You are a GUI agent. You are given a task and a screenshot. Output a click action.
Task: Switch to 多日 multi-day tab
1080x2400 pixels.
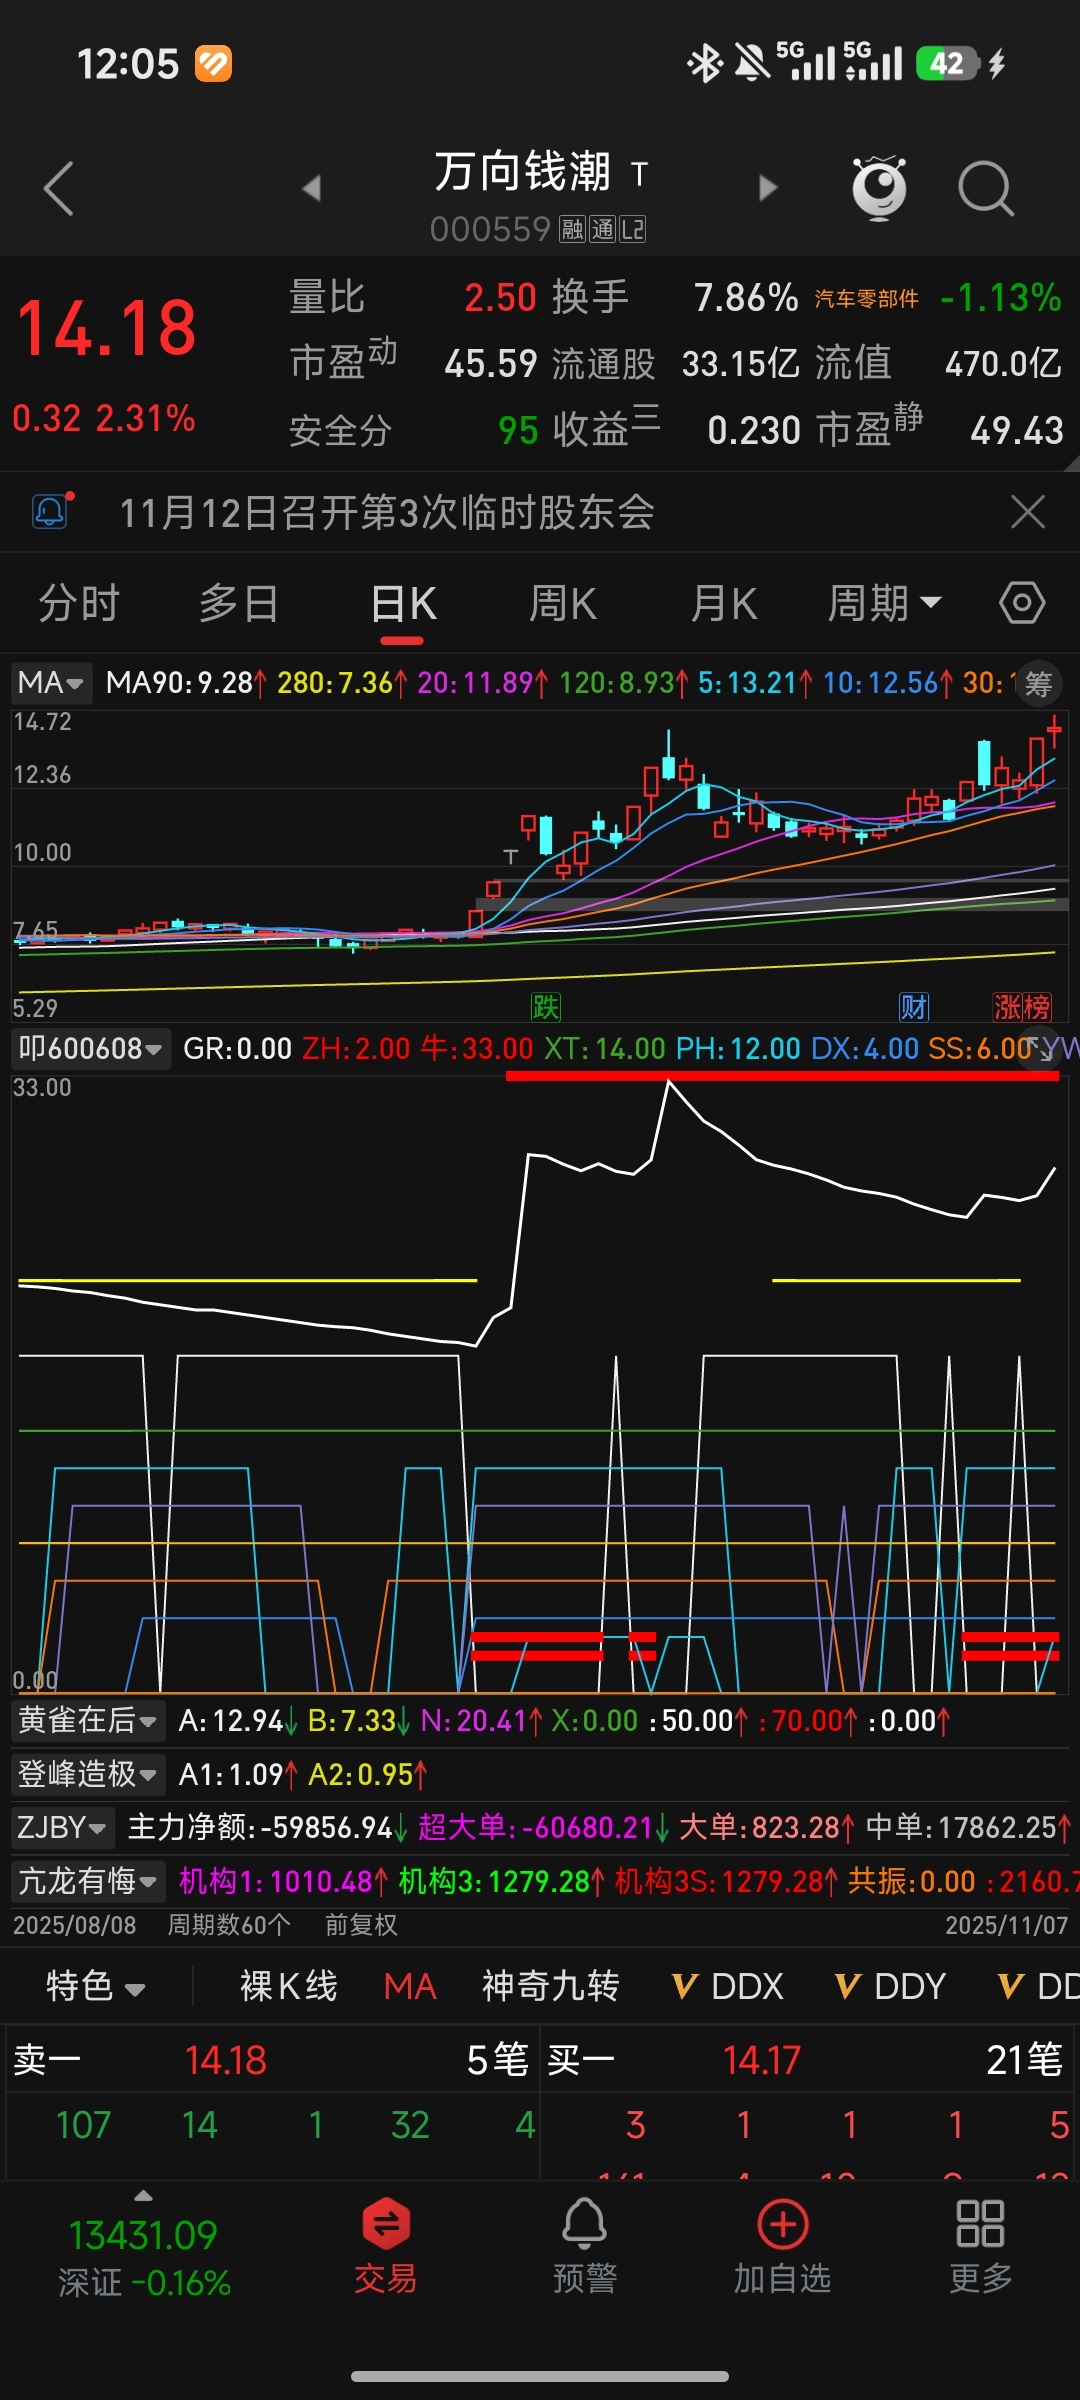coord(239,603)
